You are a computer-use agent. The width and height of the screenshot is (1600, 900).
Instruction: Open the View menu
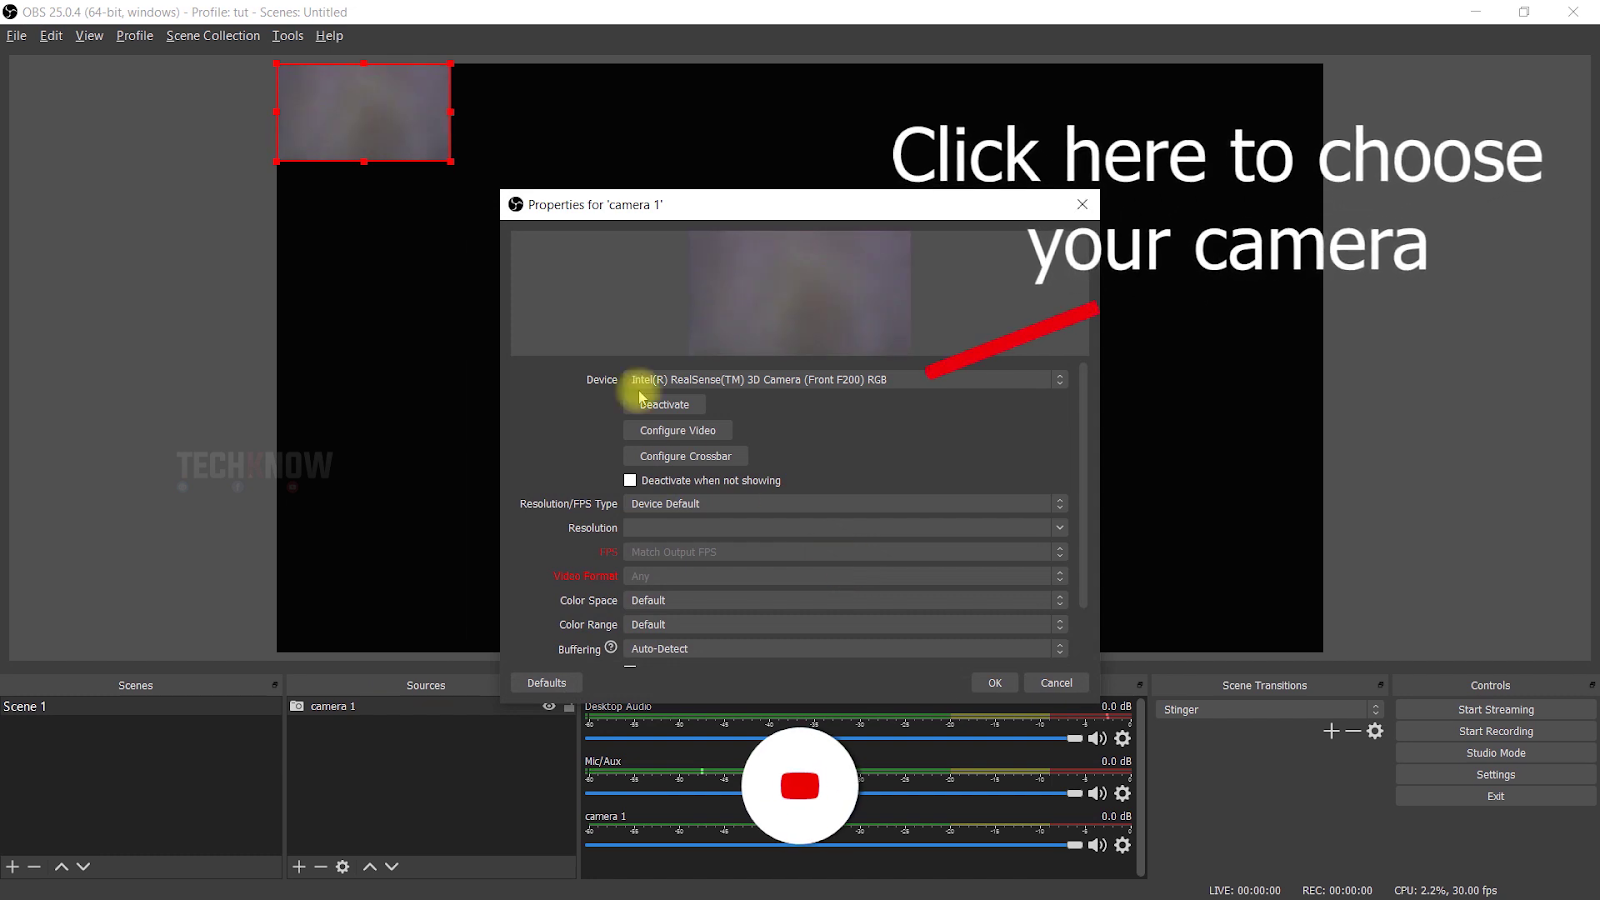89,36
